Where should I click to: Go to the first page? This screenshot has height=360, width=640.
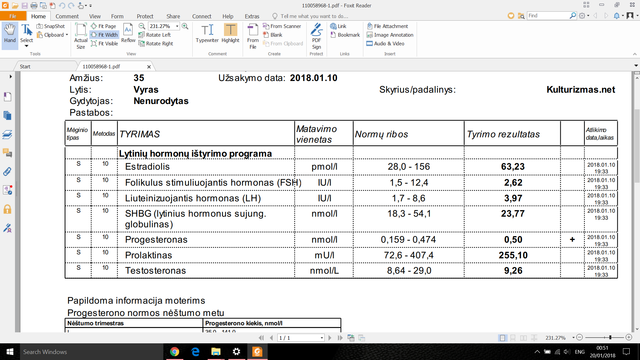tap(261, 338)
